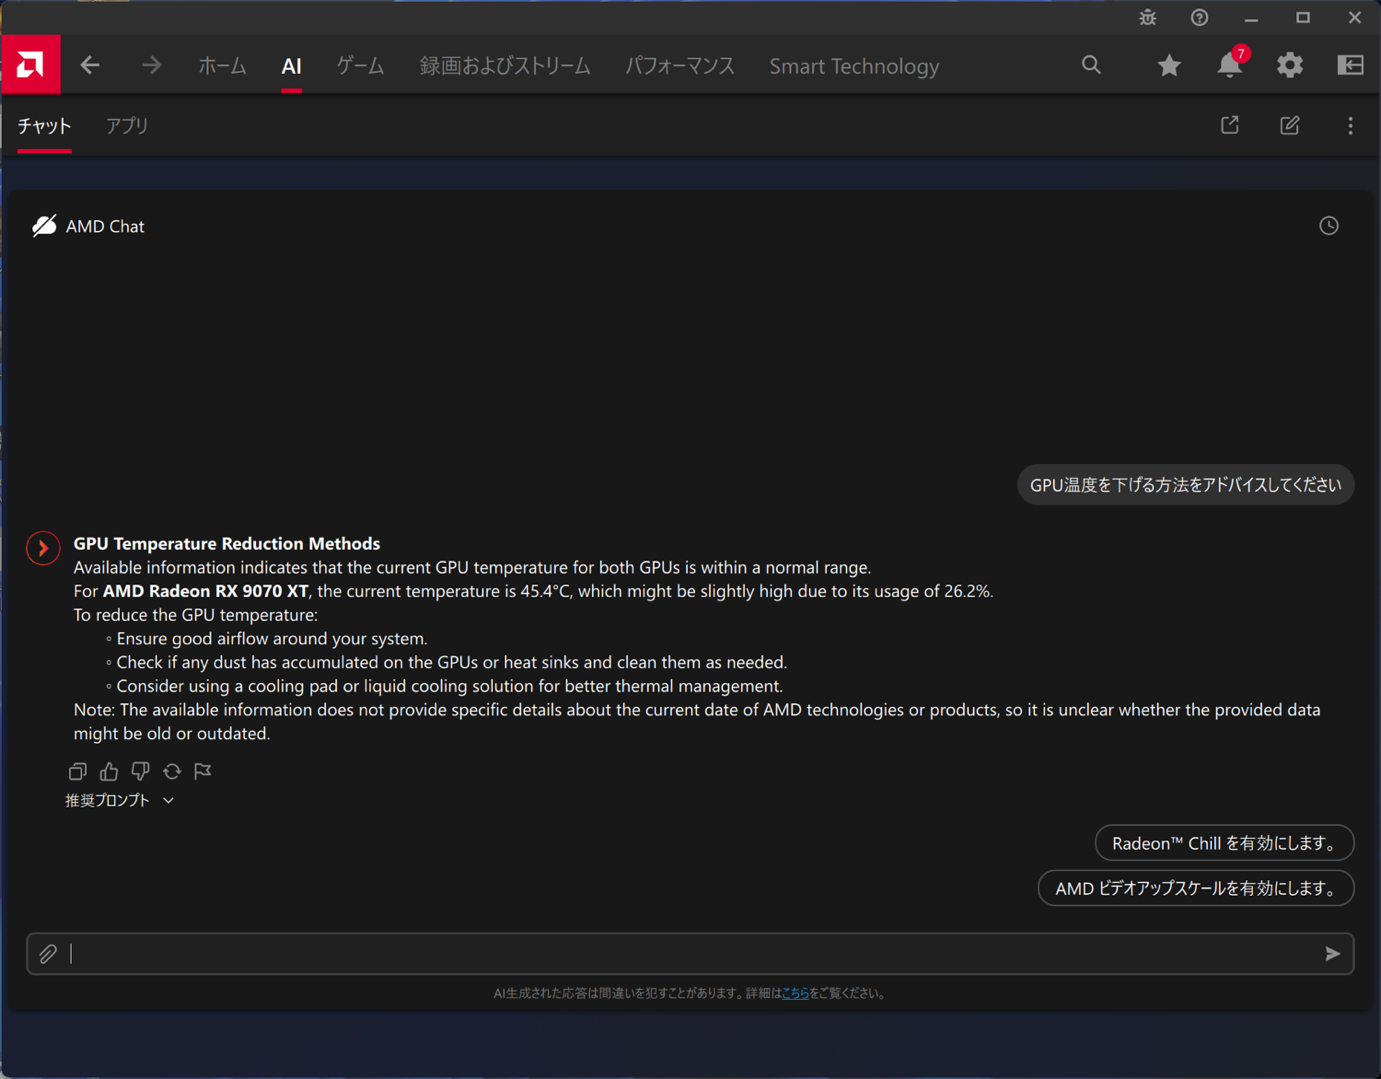Send the message with arrow icon

click(1332, 954)
